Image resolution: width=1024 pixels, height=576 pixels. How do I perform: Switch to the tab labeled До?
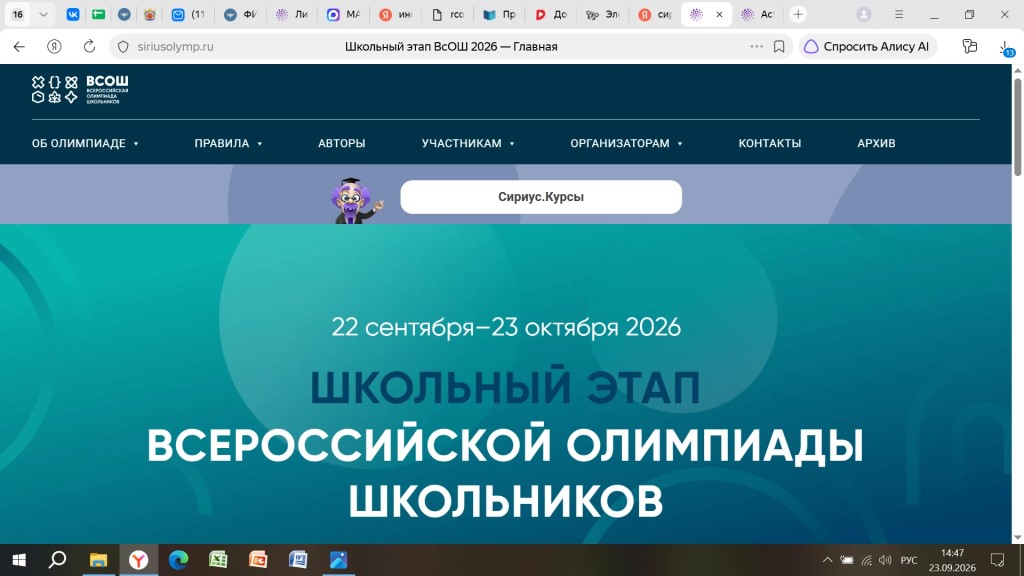click(x=551, y=14)
